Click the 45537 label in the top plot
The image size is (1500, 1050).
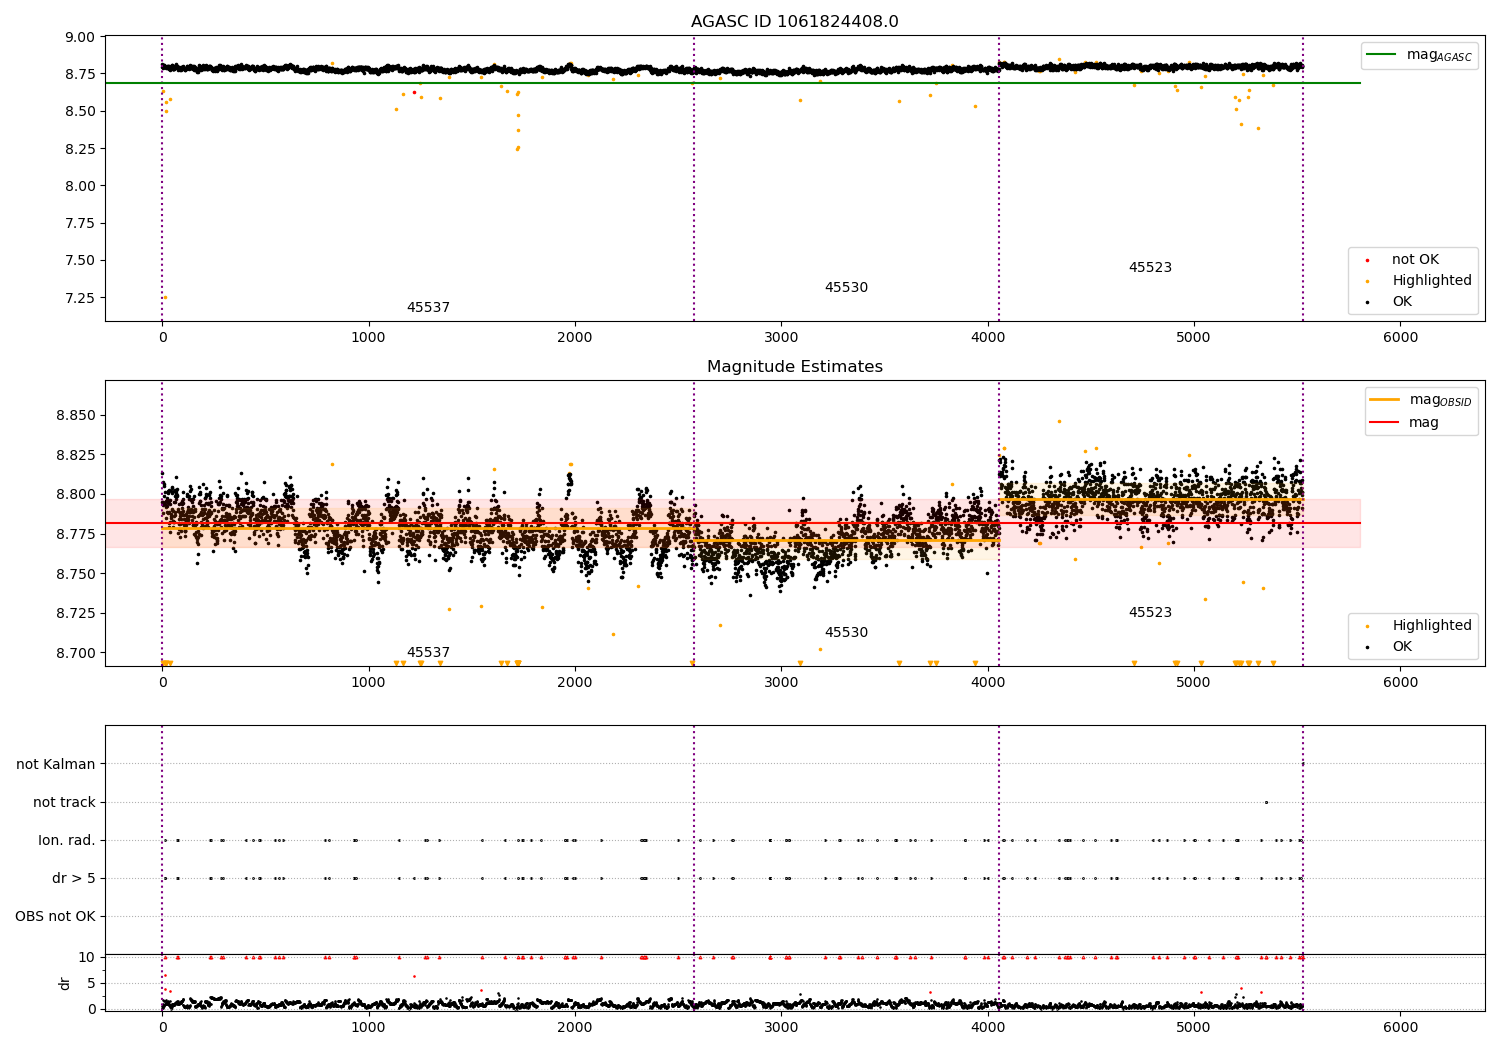(428, 308)
